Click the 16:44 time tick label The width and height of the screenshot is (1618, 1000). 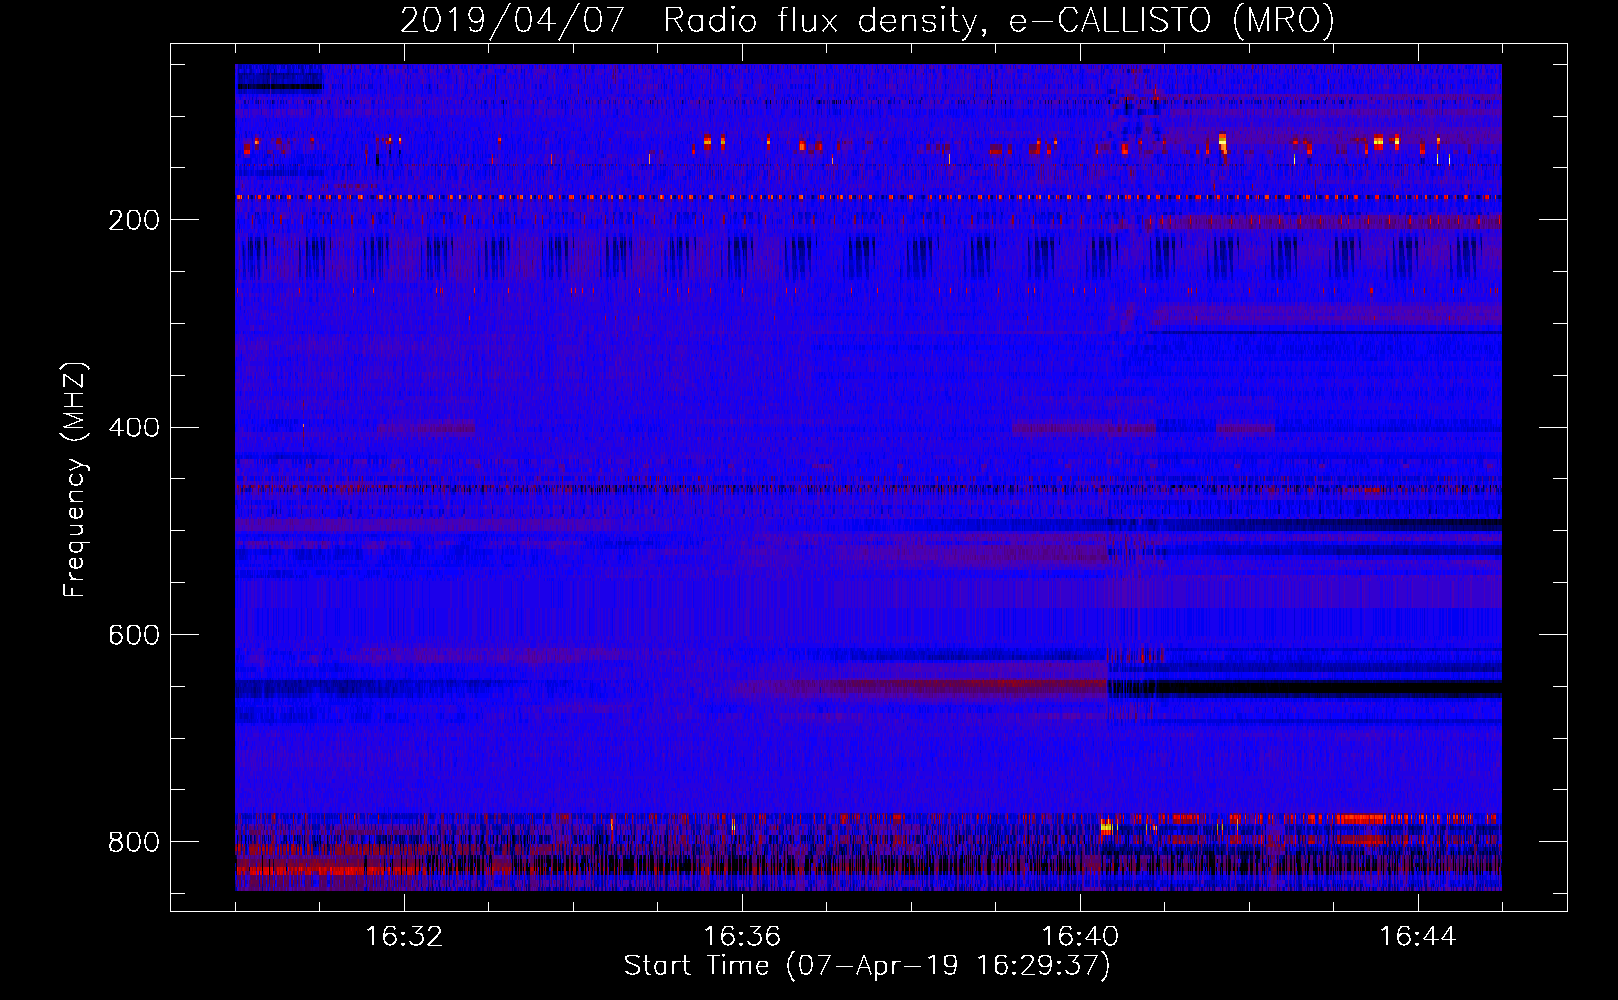(x=1418, y=937)
